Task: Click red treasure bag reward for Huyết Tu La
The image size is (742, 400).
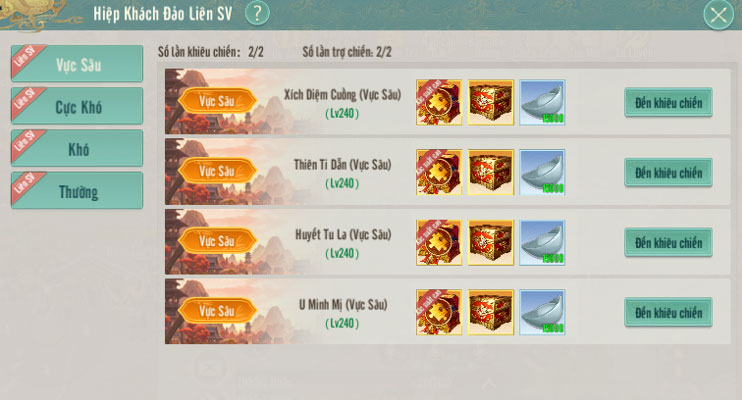Action: coord(439,242)
